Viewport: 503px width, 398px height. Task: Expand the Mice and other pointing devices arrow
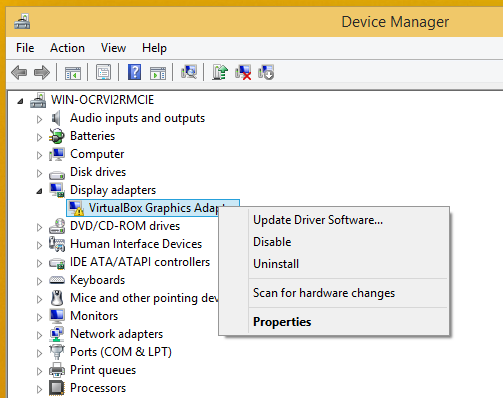click(39, 299)
